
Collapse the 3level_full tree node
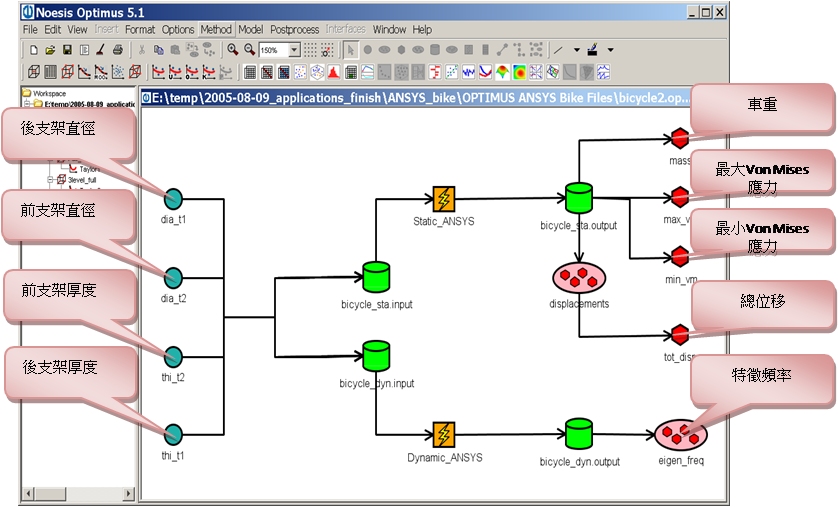(49, 180)
